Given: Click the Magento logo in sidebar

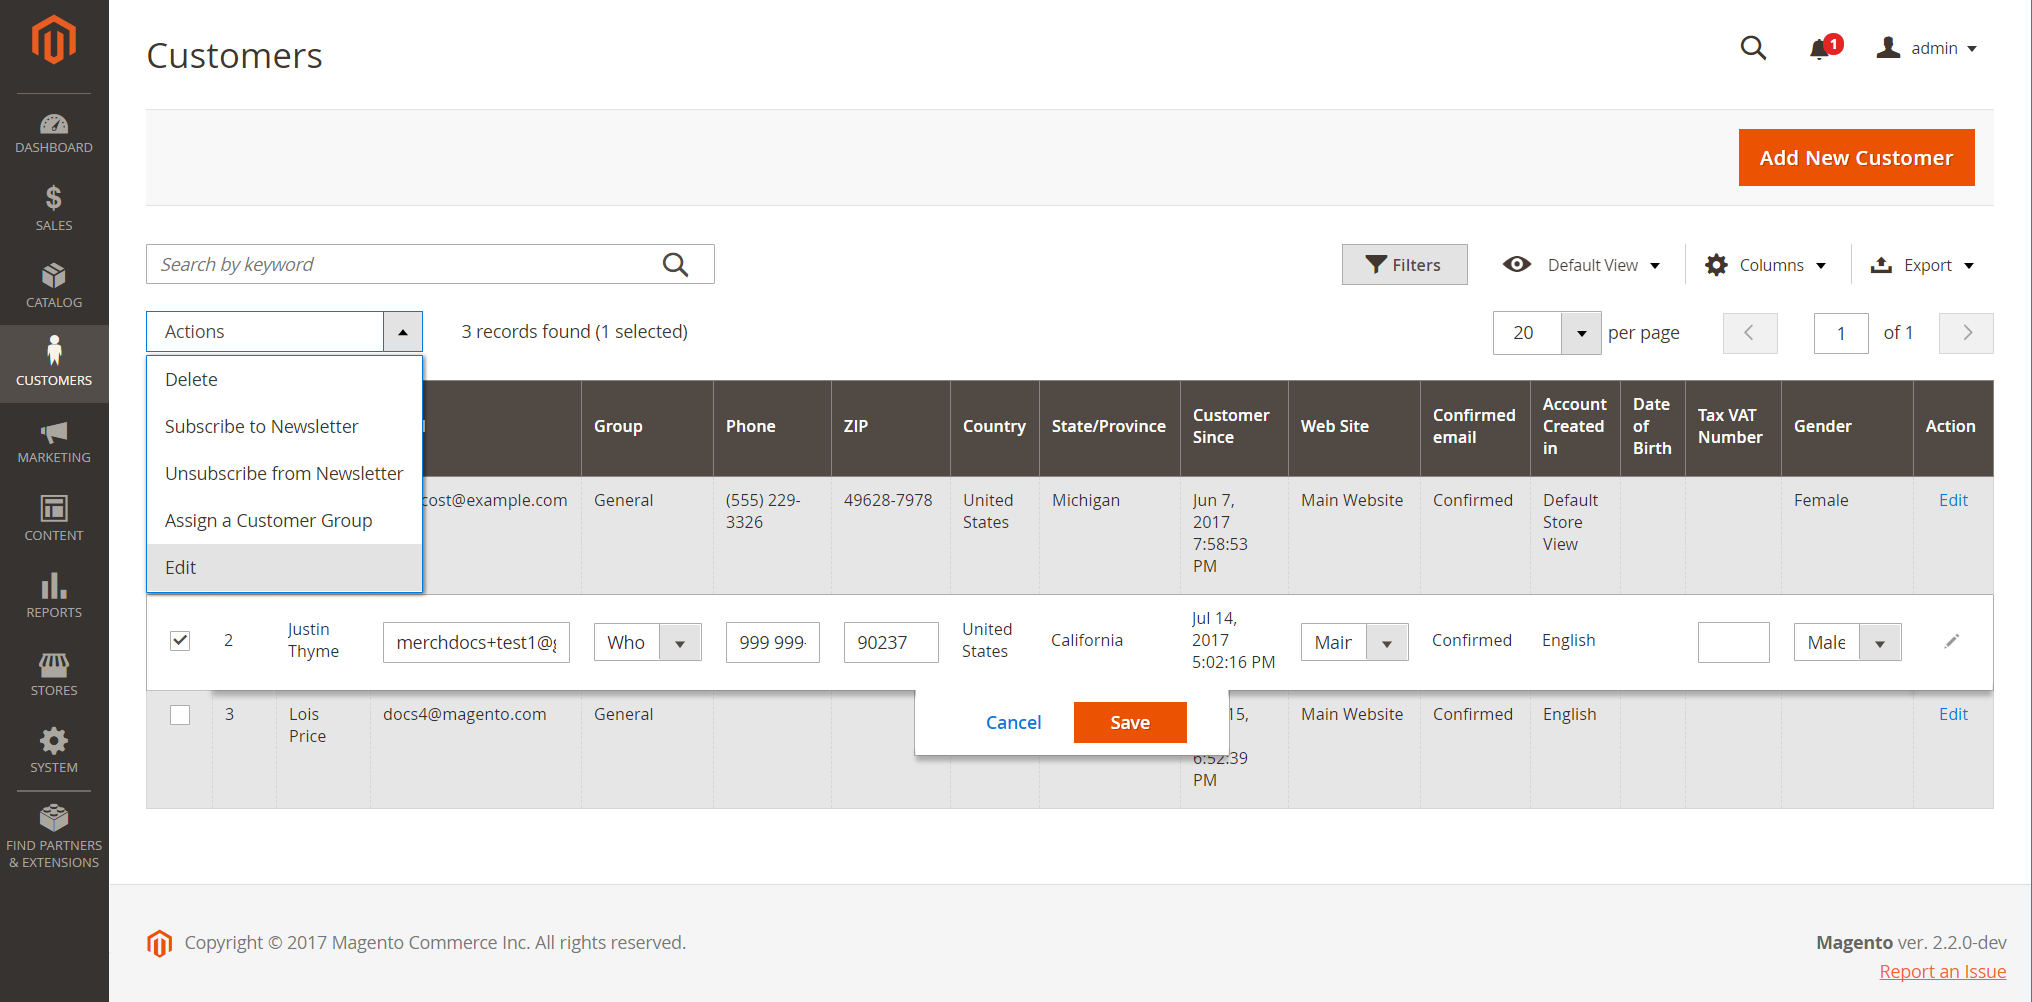Looking at the screenshot, I should click(x=54, y=41).
